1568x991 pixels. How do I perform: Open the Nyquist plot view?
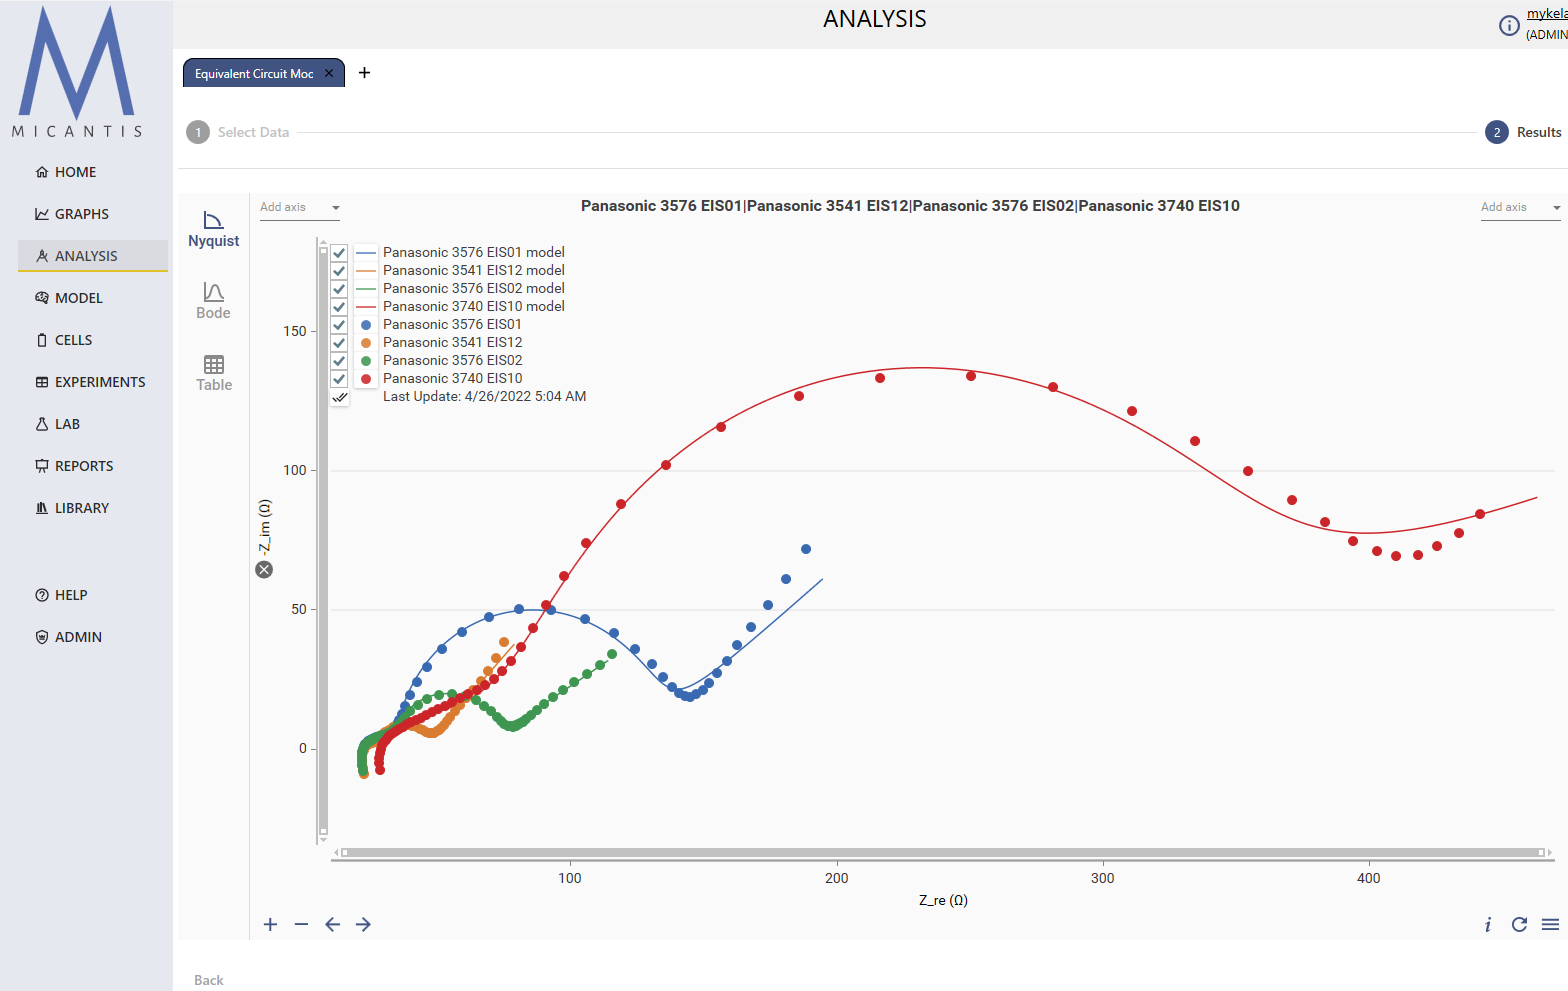click(x=213, y=229)
